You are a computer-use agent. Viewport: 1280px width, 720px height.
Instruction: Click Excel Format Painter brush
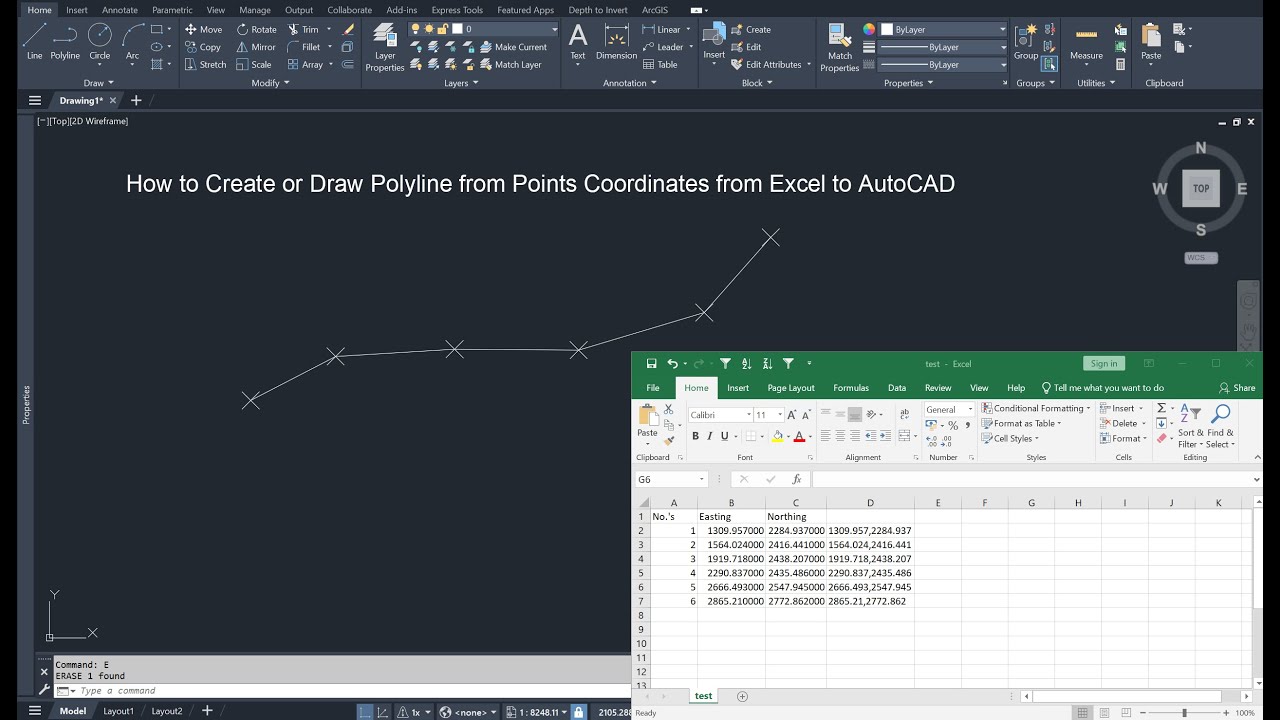coord(670,440)
